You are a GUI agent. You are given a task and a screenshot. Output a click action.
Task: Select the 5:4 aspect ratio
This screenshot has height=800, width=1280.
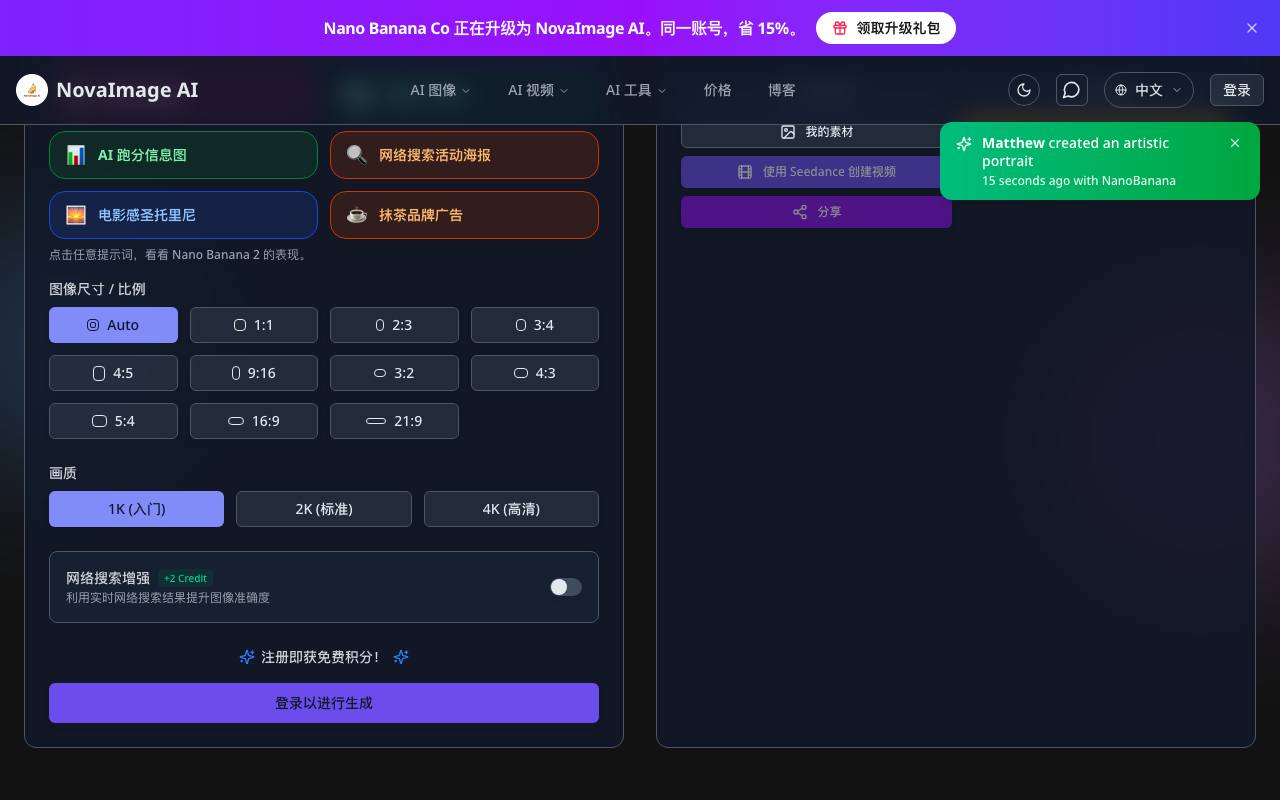[113, 421]
